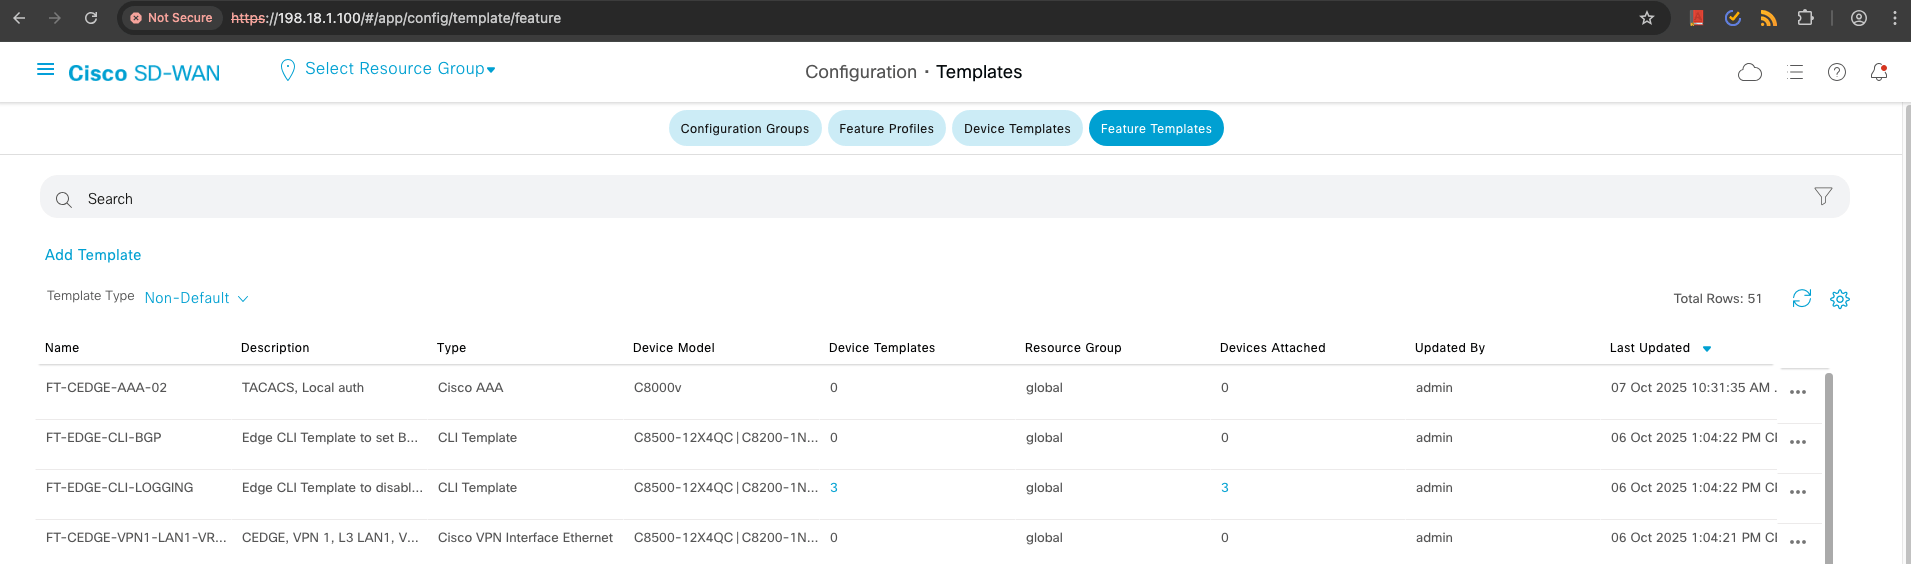Image resolution: width=1911 pixels, height=564 pixels.
Task: Click the Not Secure site info badge
Action: pos(171,18)
